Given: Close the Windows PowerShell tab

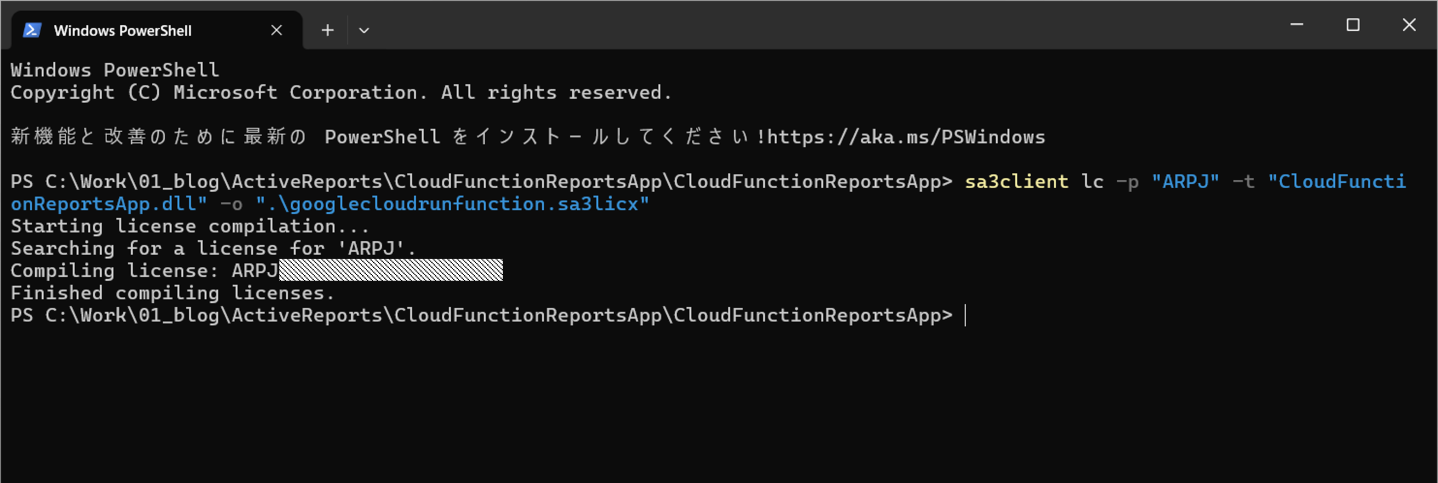Looking at the screenshot, I should 278,30.
